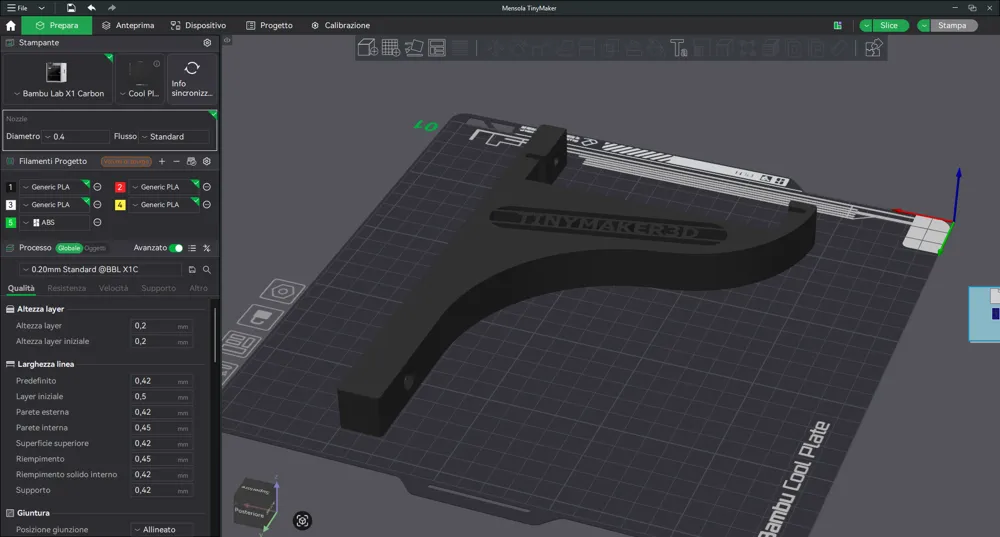Click the settings list icon beside Avanzato
The width and height of the screenshot is (1000, 537).
click(192, 248)
